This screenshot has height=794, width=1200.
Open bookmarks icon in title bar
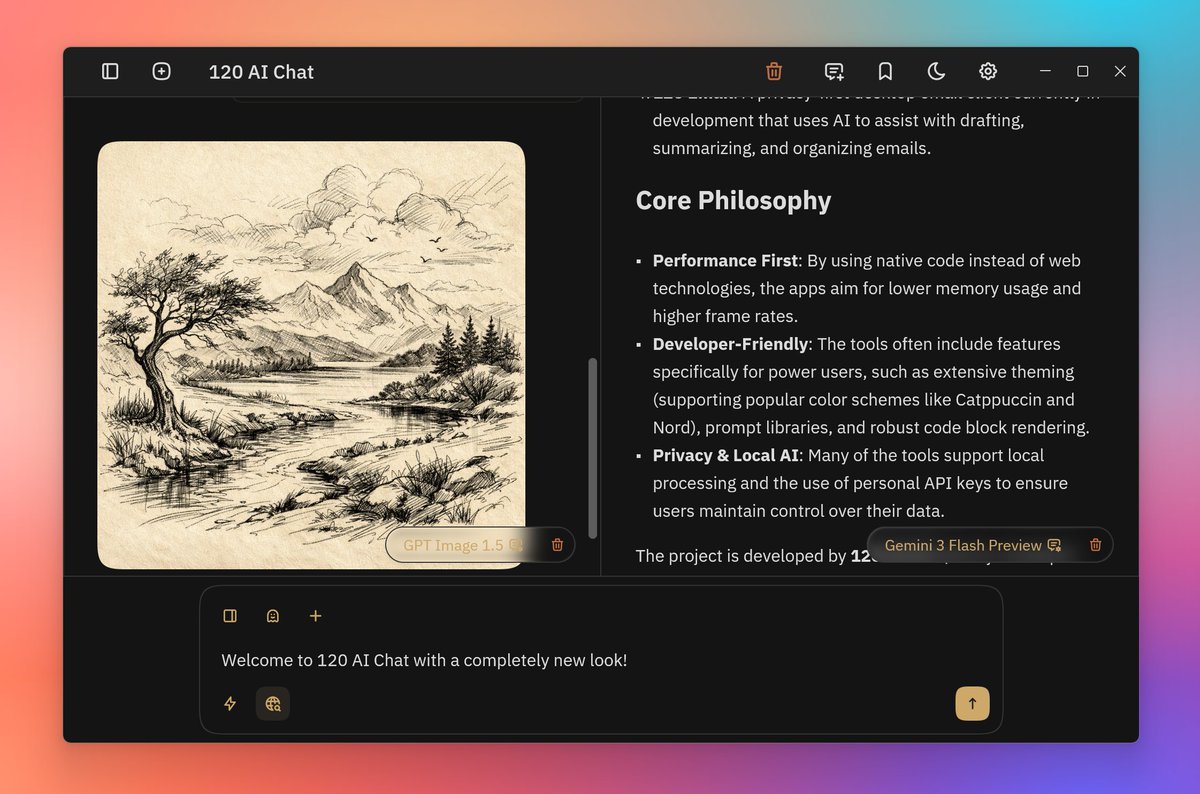coord(885,71)
